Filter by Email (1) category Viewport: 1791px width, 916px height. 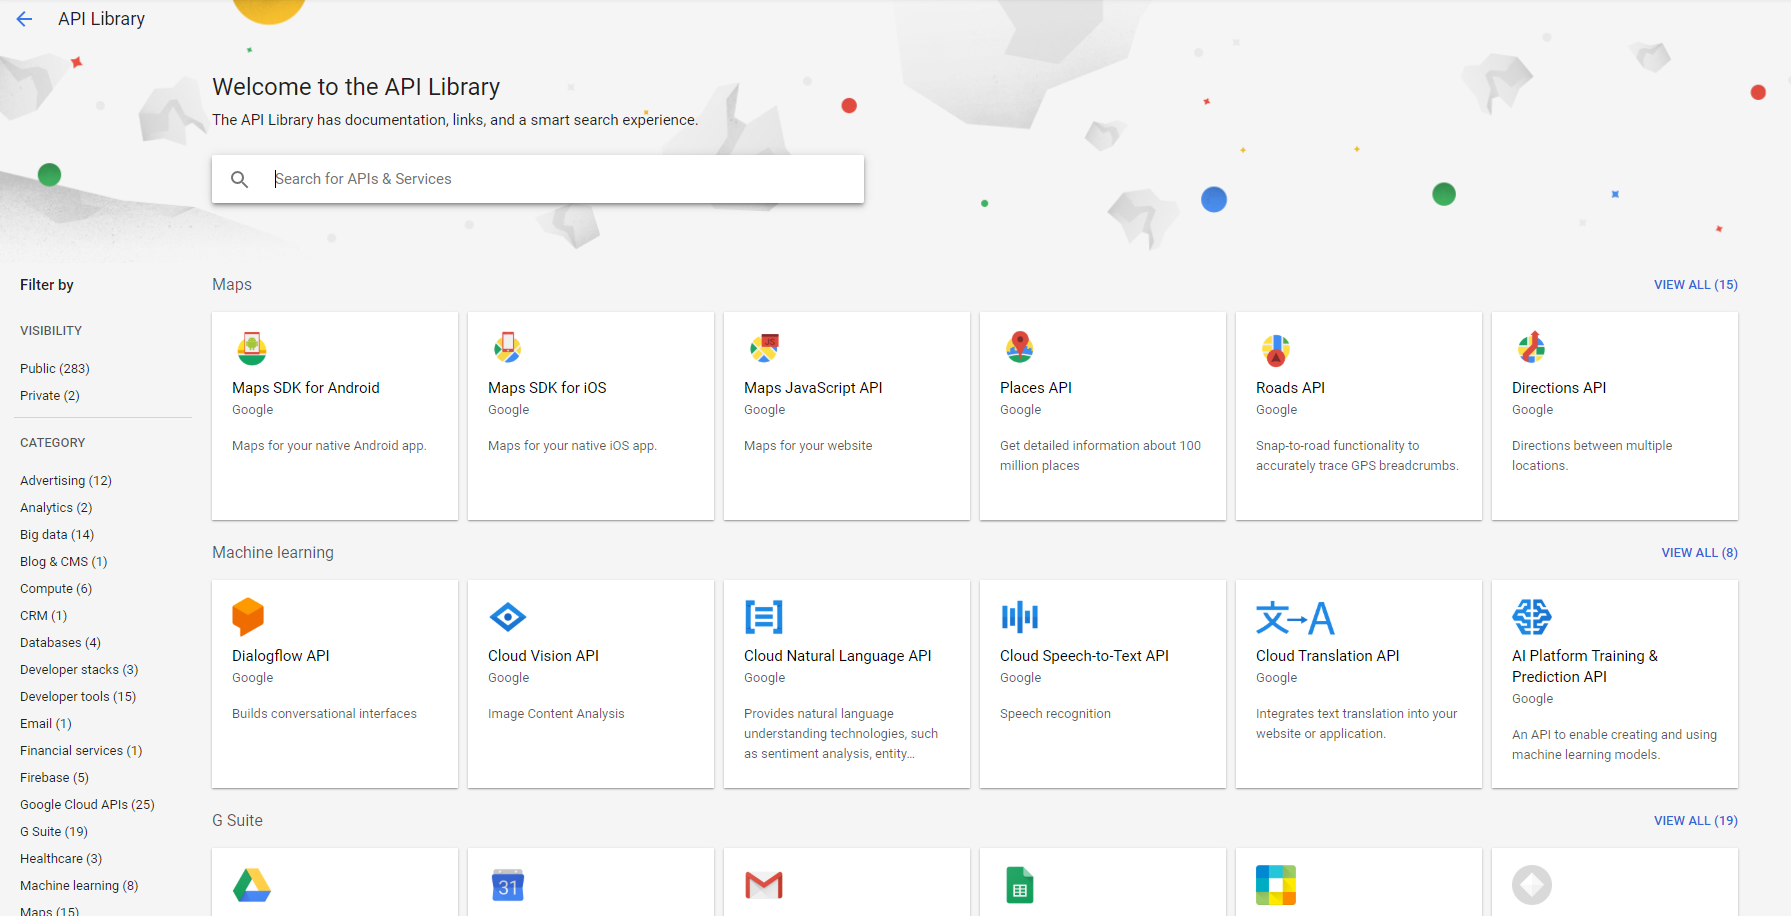click(x=46, y=724)
